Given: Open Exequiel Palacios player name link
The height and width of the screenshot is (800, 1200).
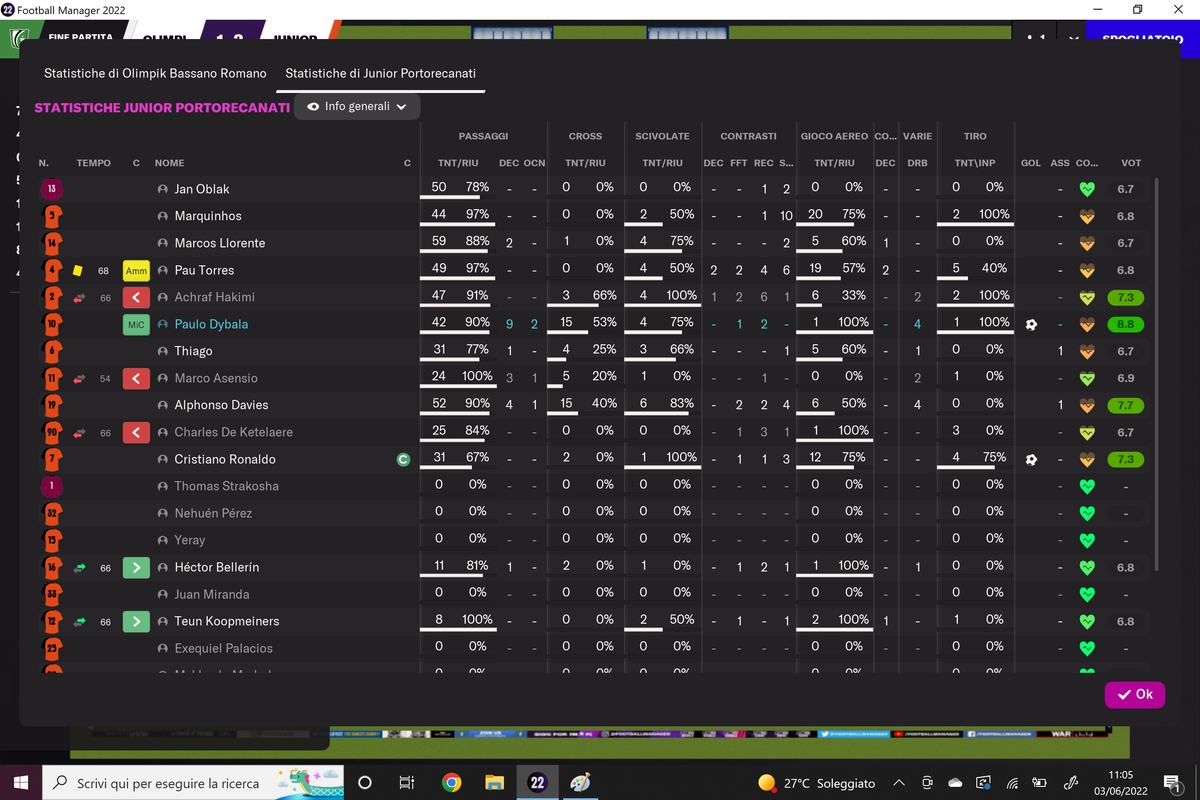Looking at the screenshot, I should [223, 648].
